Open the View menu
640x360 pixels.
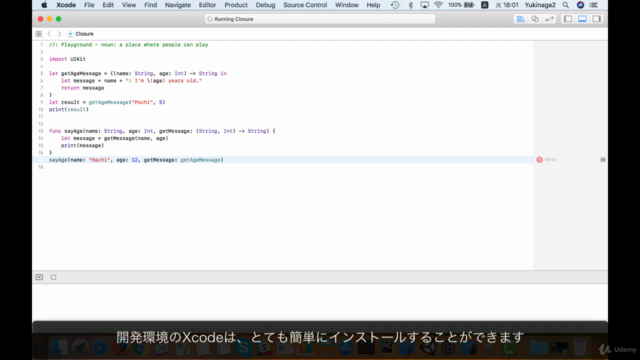[x=129, y=5]
